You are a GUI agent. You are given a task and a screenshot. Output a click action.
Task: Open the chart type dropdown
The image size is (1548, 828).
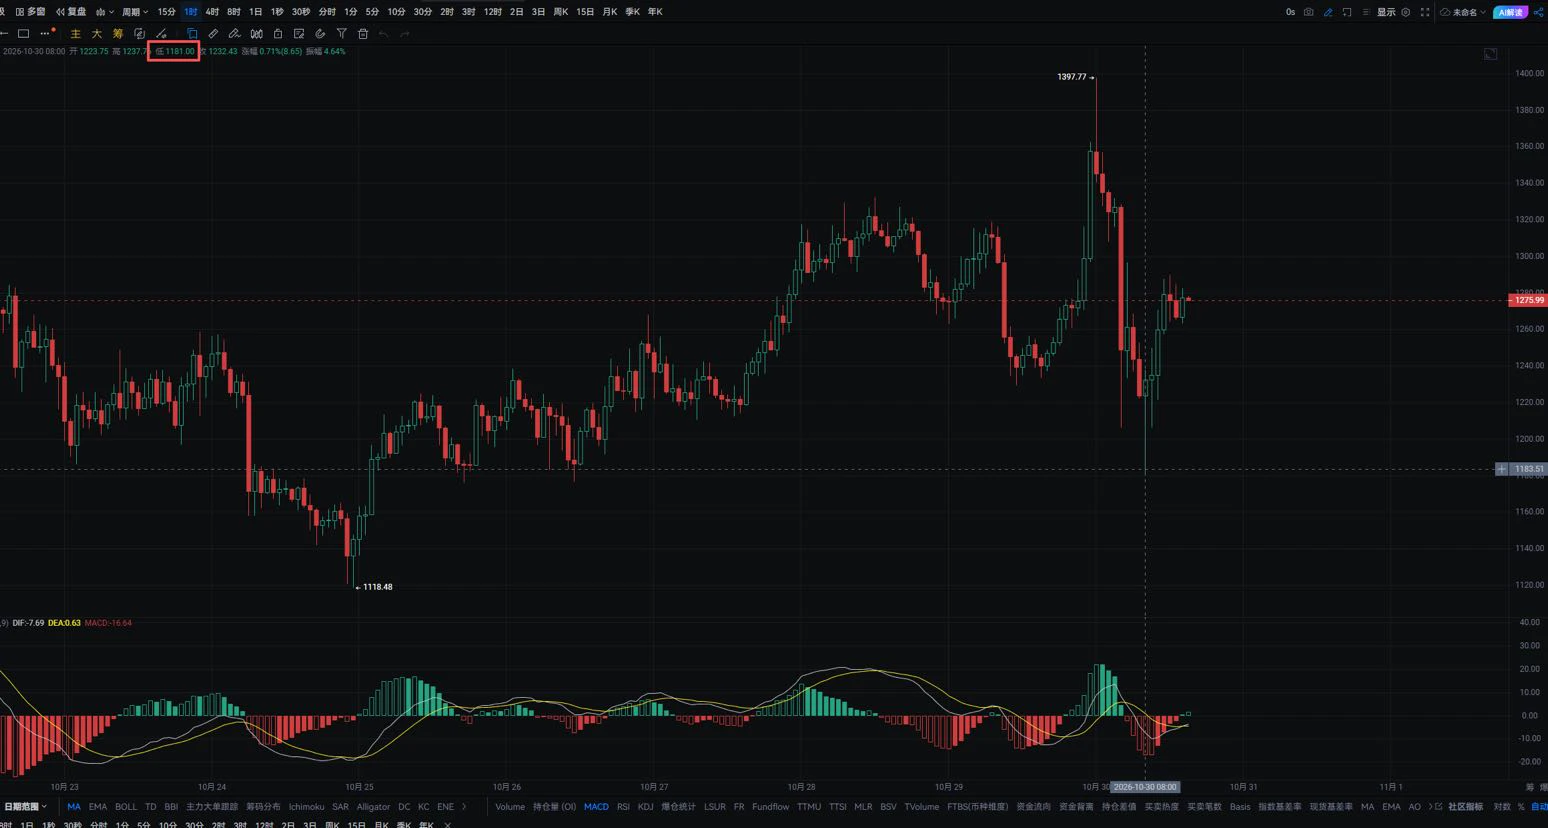click(103, 12)
